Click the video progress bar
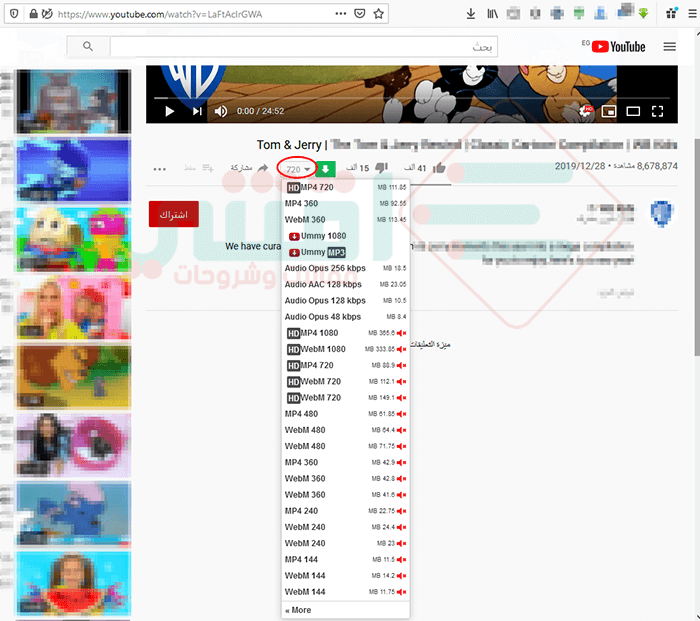Image resolution: width=700 pixels, height=621 pixels. tap(412, 97)
